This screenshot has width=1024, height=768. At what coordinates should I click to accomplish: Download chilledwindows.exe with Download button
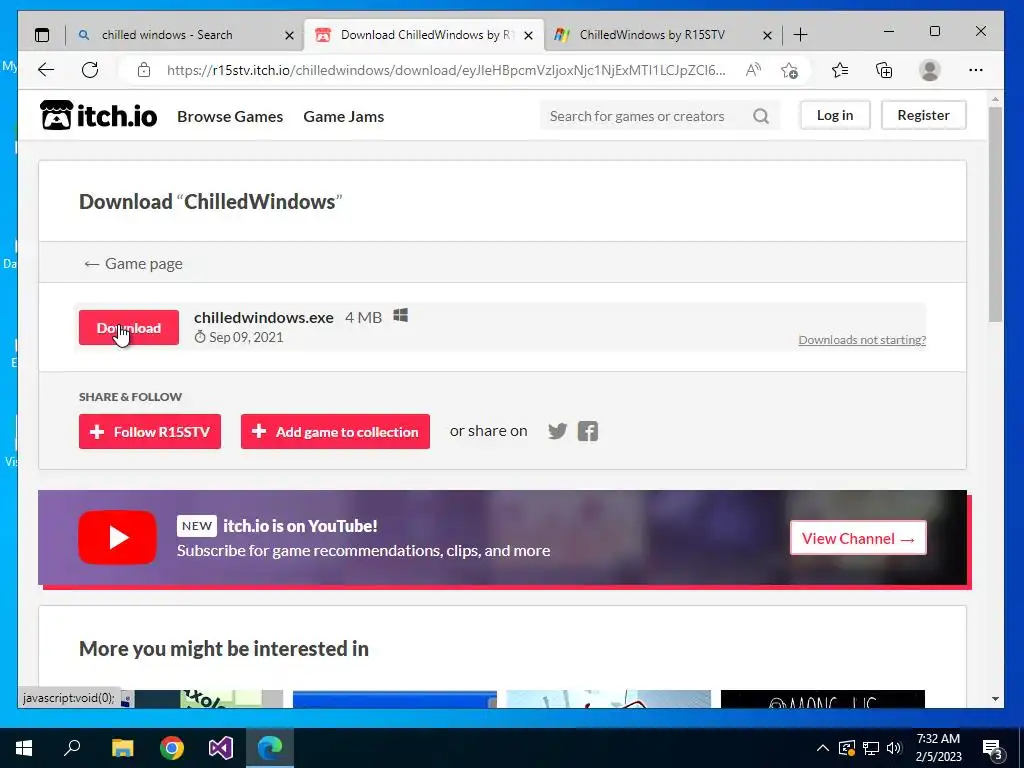[129, 327]
